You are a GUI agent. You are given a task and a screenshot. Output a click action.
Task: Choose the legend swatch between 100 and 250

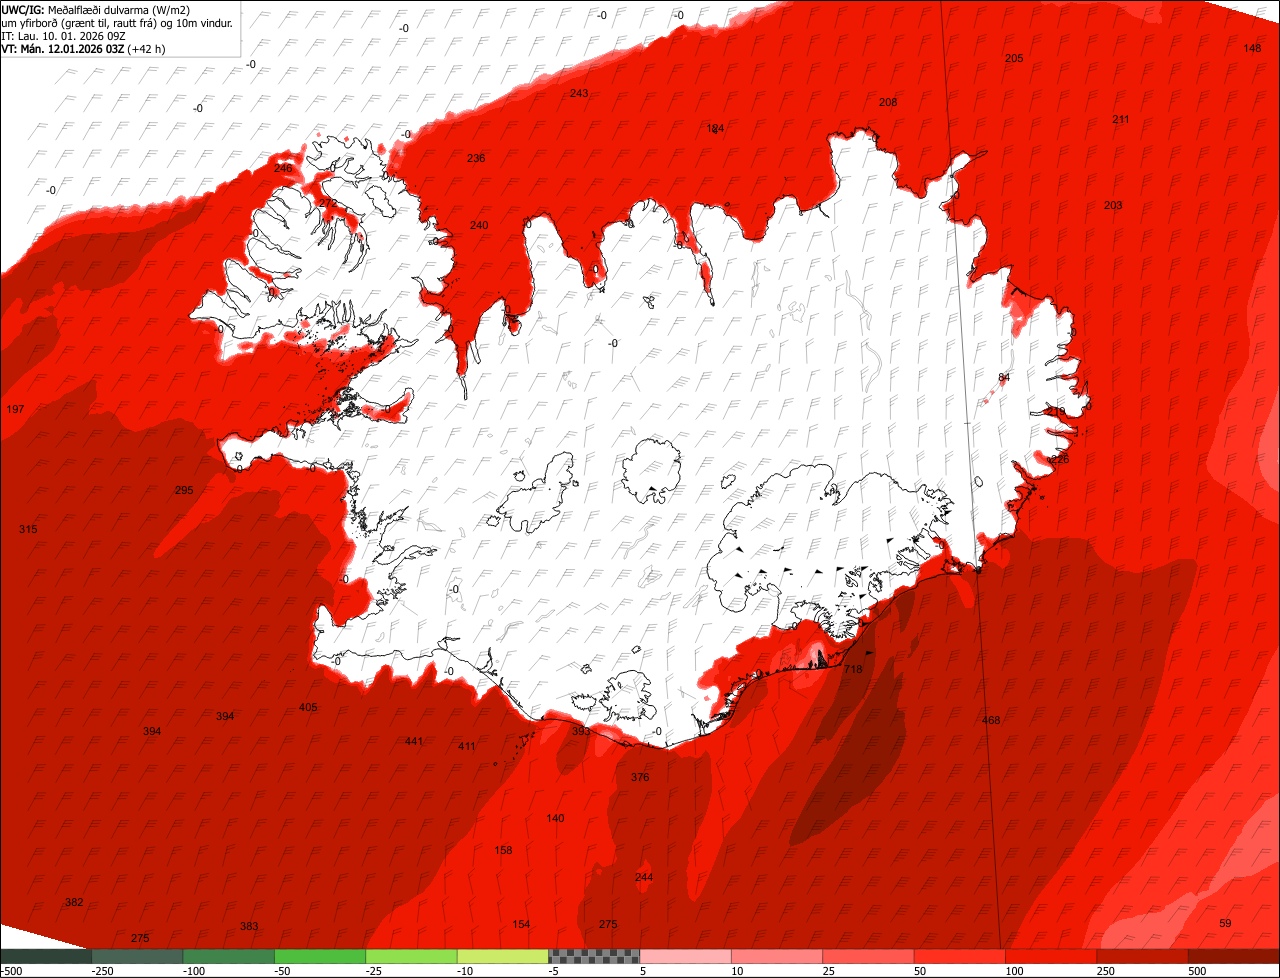[x=1052, y=956]
